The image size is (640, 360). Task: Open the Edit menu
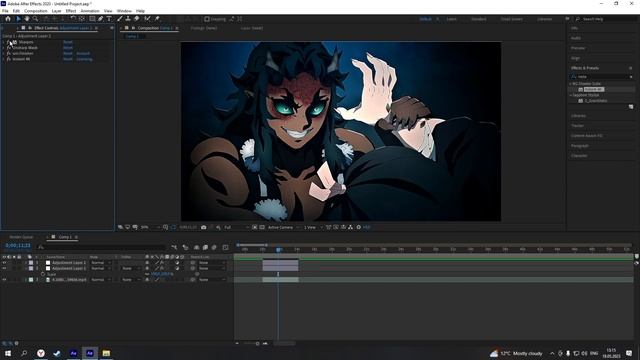point(16,11)
